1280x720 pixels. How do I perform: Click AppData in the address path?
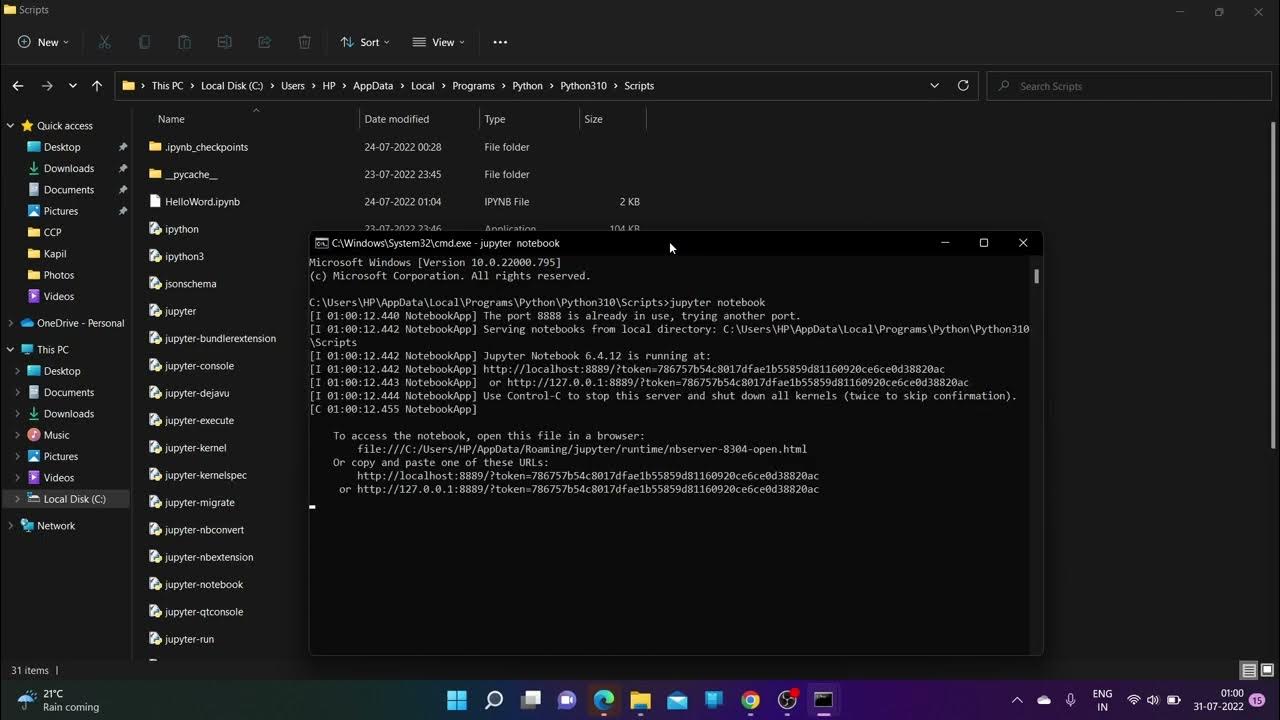373,86
